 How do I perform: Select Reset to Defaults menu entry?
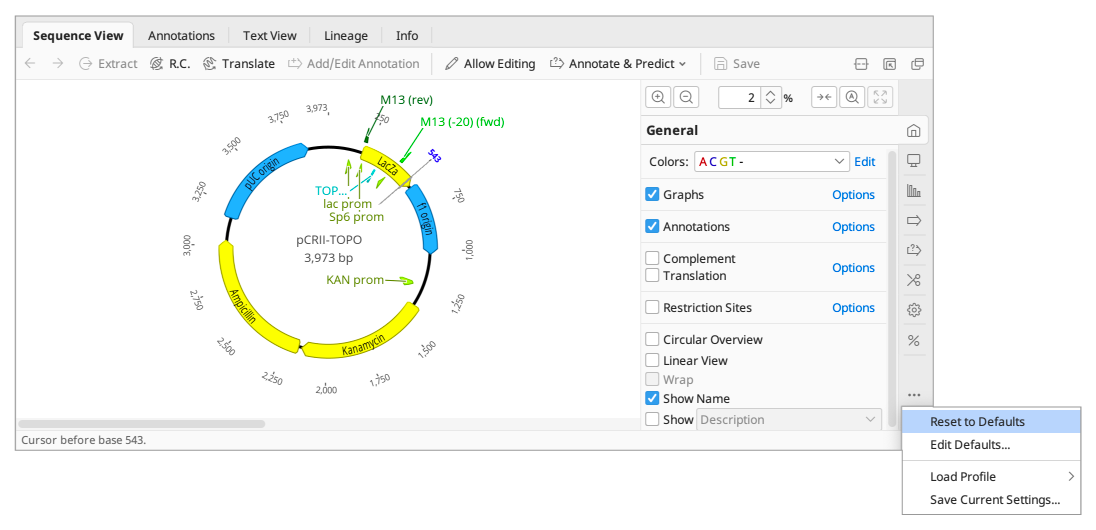tap(977, 422)
